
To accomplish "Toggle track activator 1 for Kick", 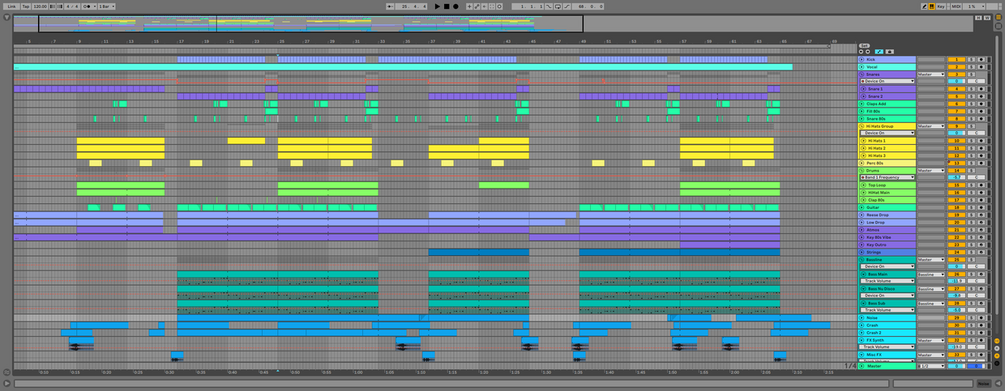I will click(956, 60).
